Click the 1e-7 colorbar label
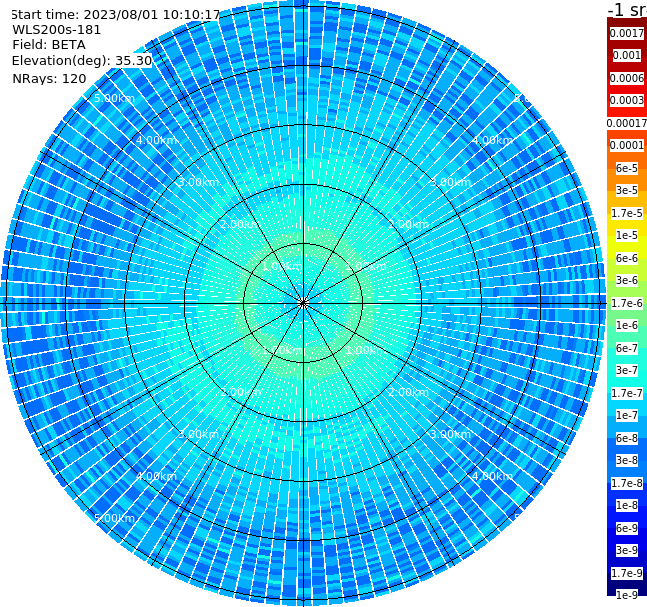The width and height of the screenshot is (647, 607). pos(627,415)
